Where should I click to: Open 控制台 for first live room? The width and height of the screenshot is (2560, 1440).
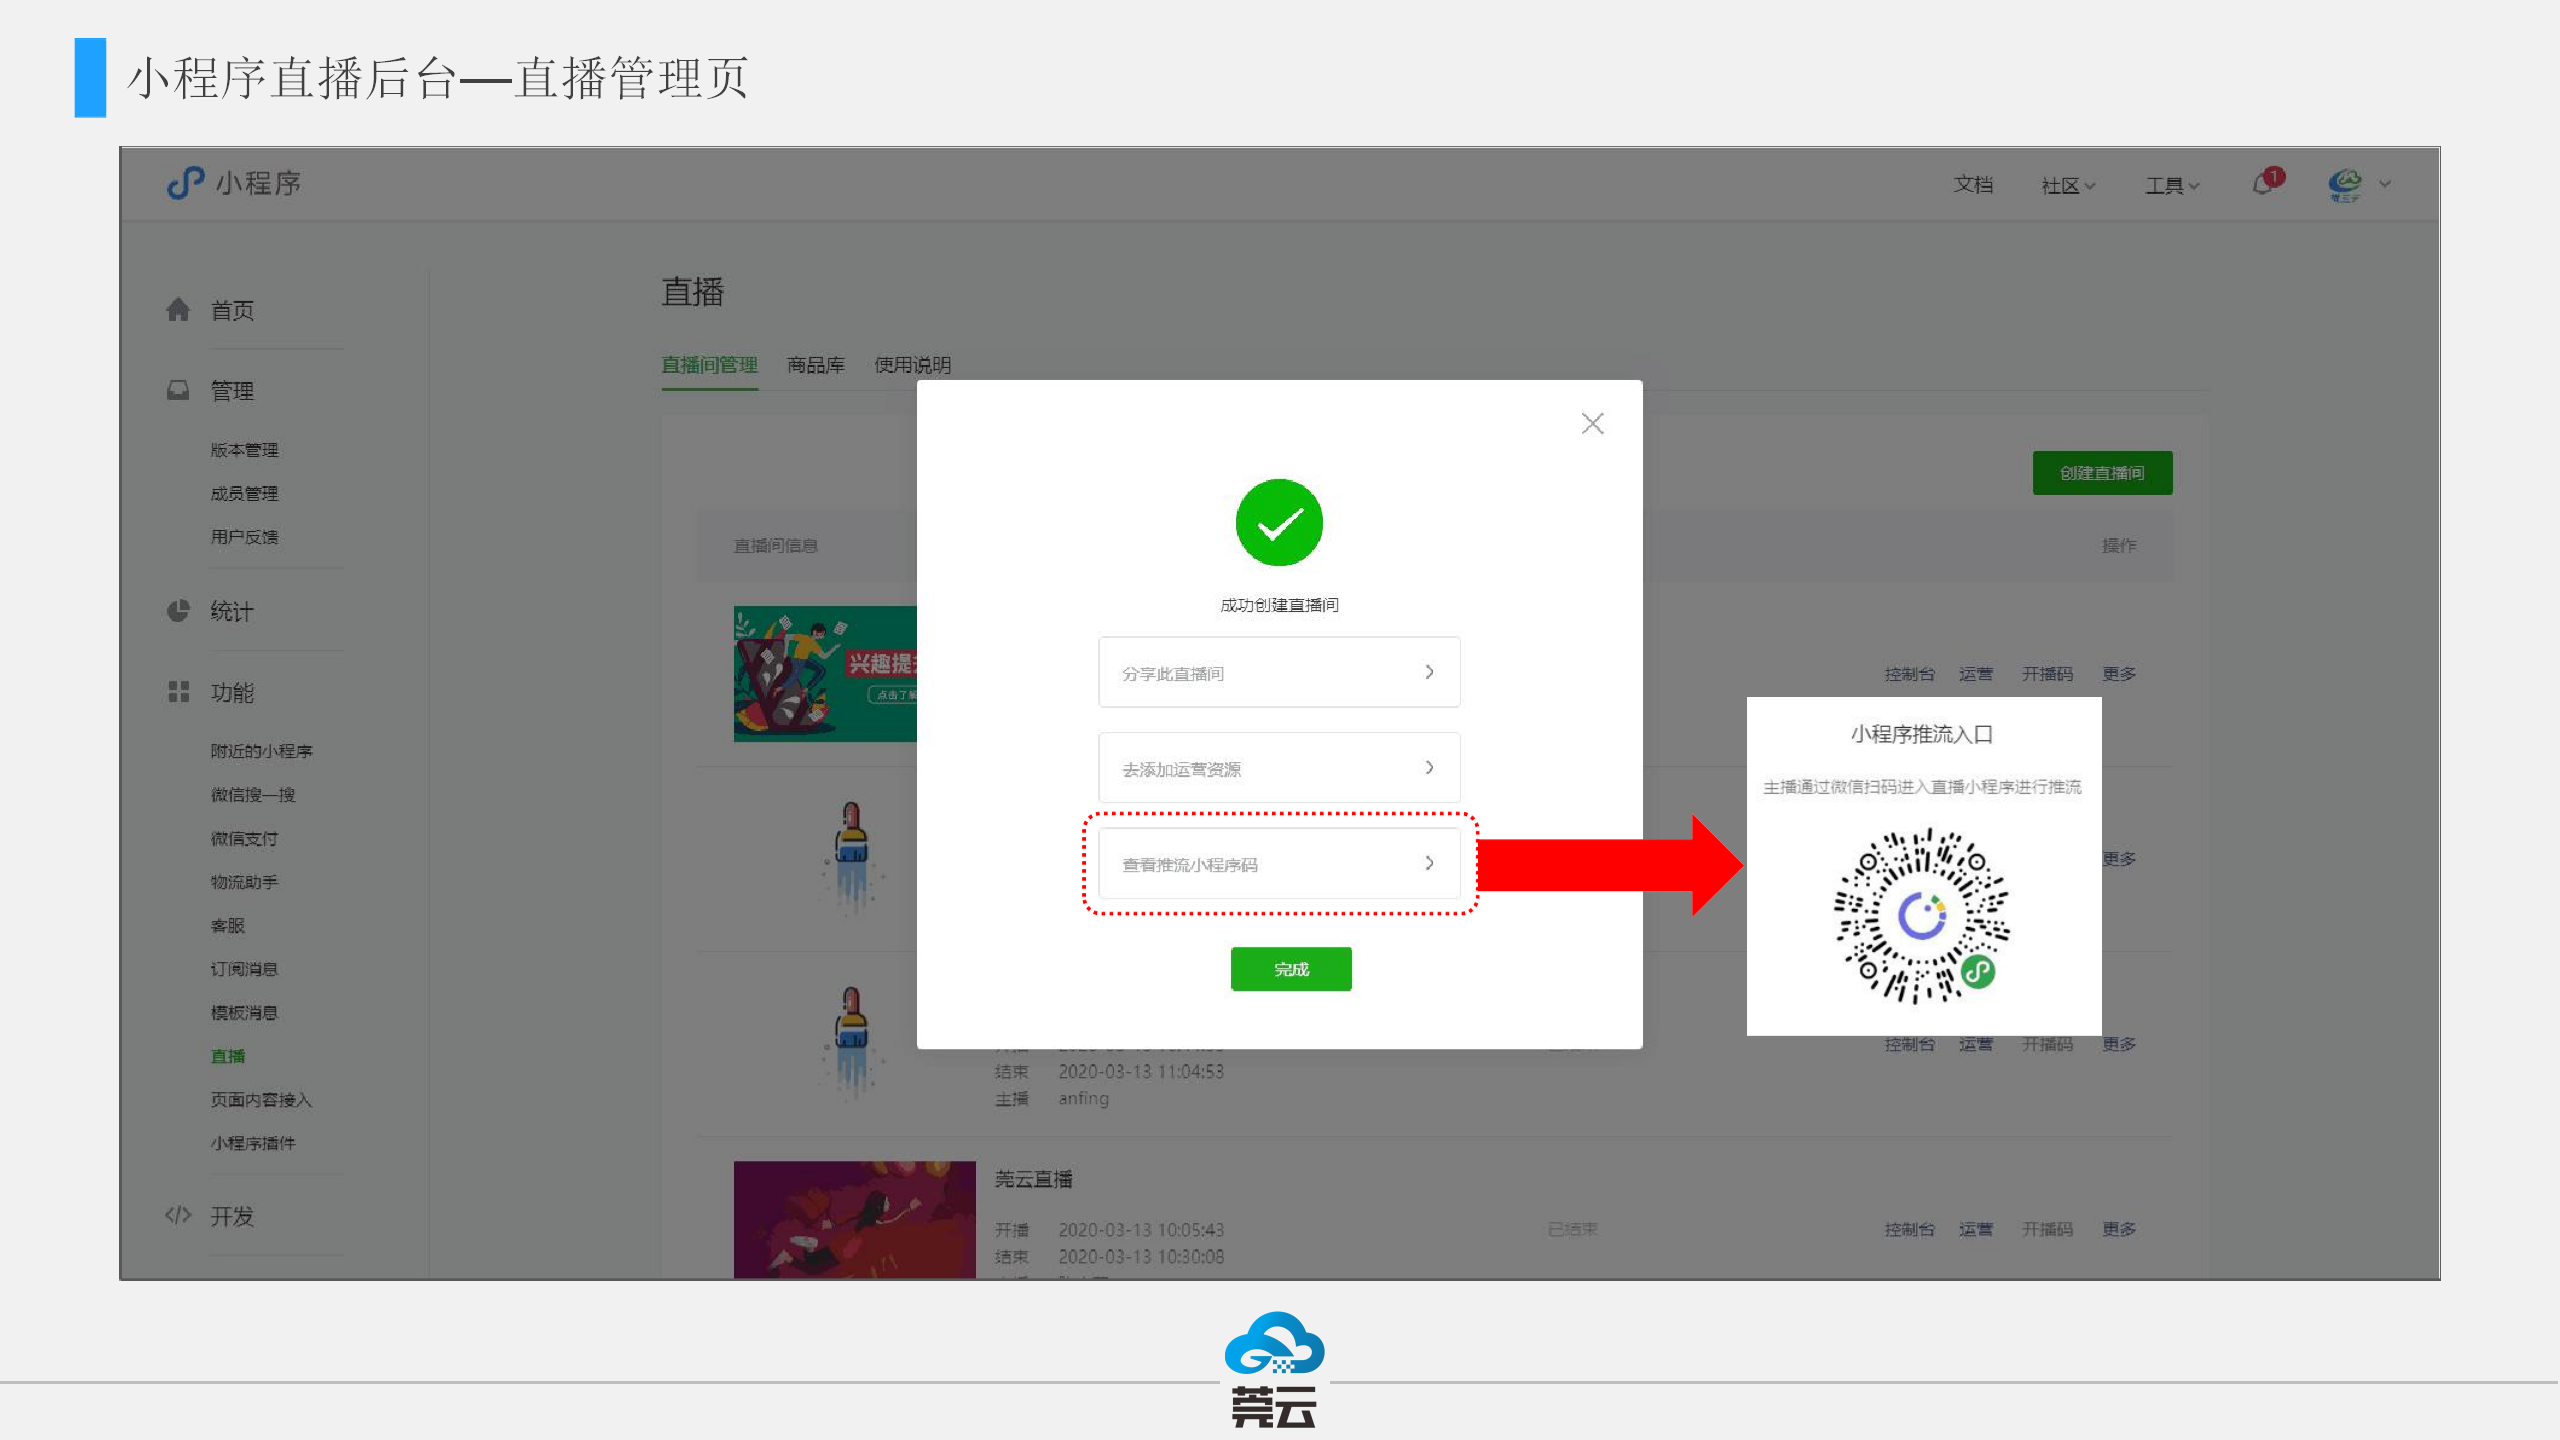click(x=1909, y=674)
